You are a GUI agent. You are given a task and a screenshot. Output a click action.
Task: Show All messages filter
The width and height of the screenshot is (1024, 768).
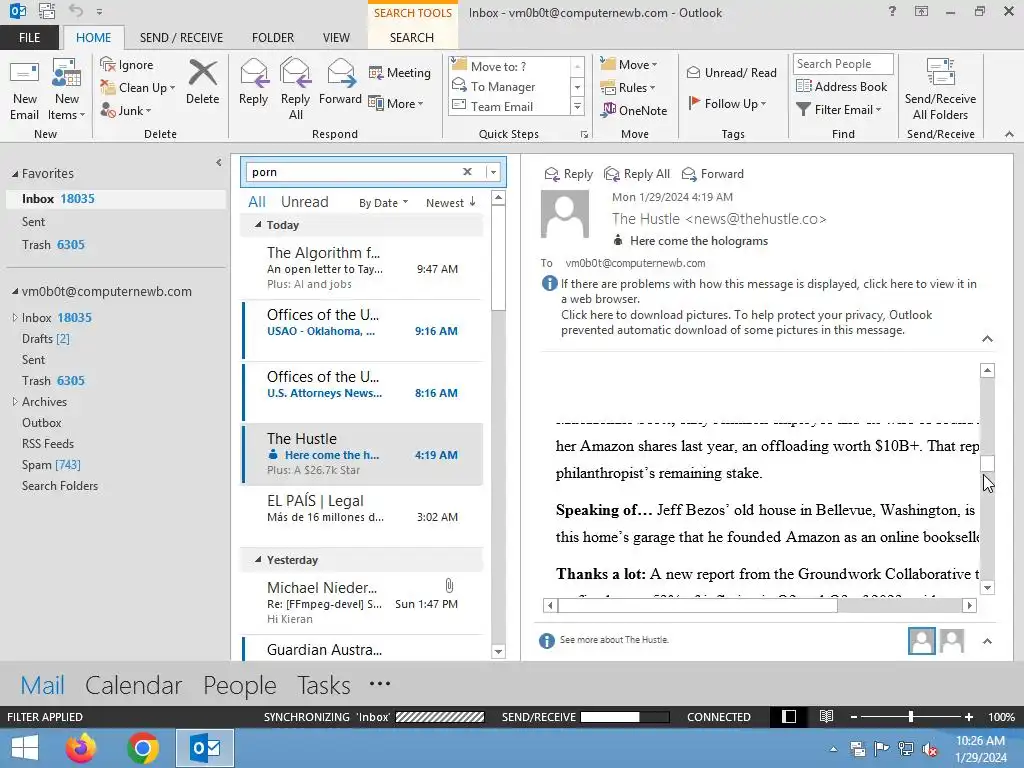click(257, 202)
